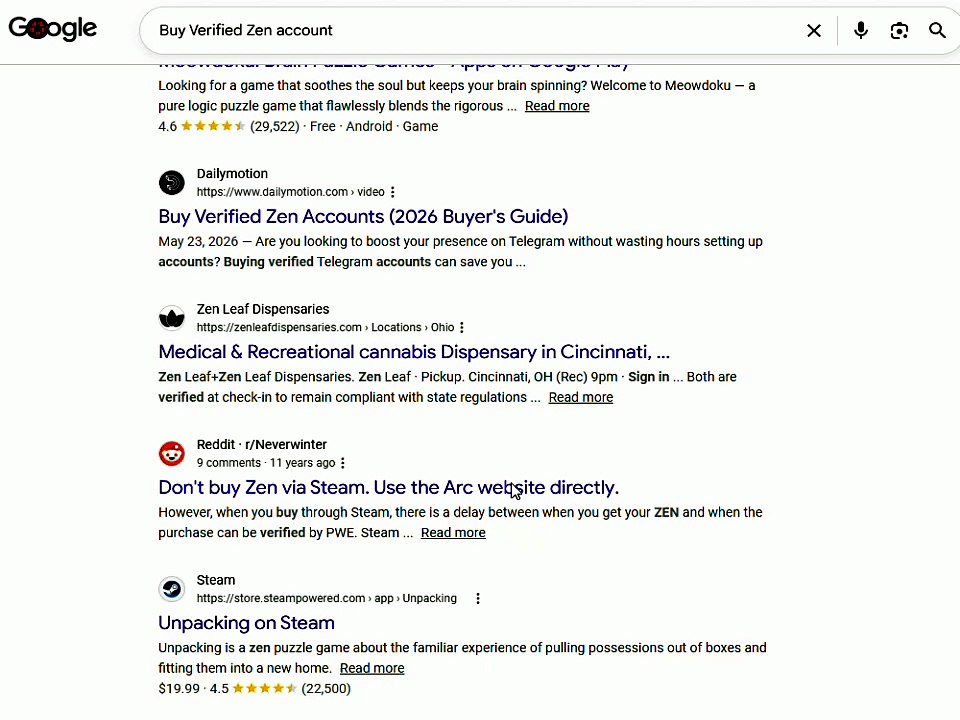The height and width of the screenshot is (720, 960).
Task: Open three-dot menu for Steam result
Action: [478, 598]
